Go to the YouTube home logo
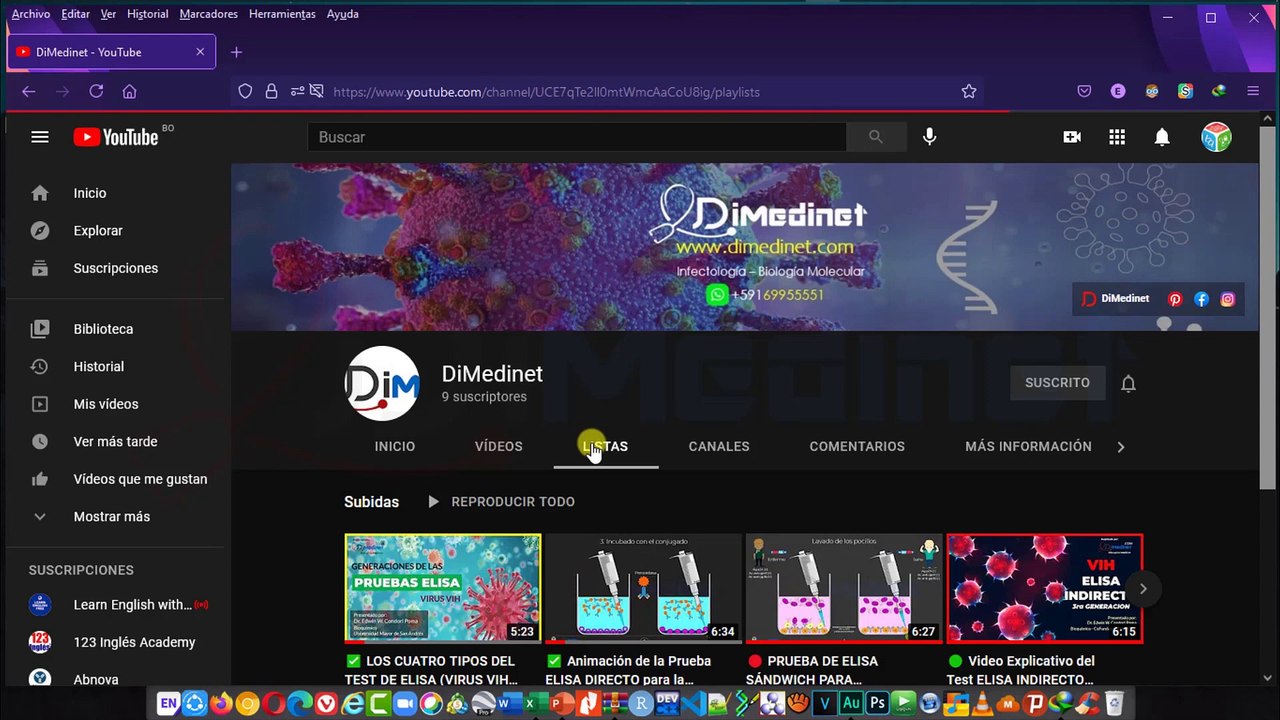This screenshot has height=720, width=1280. click(x=116, y=137)
